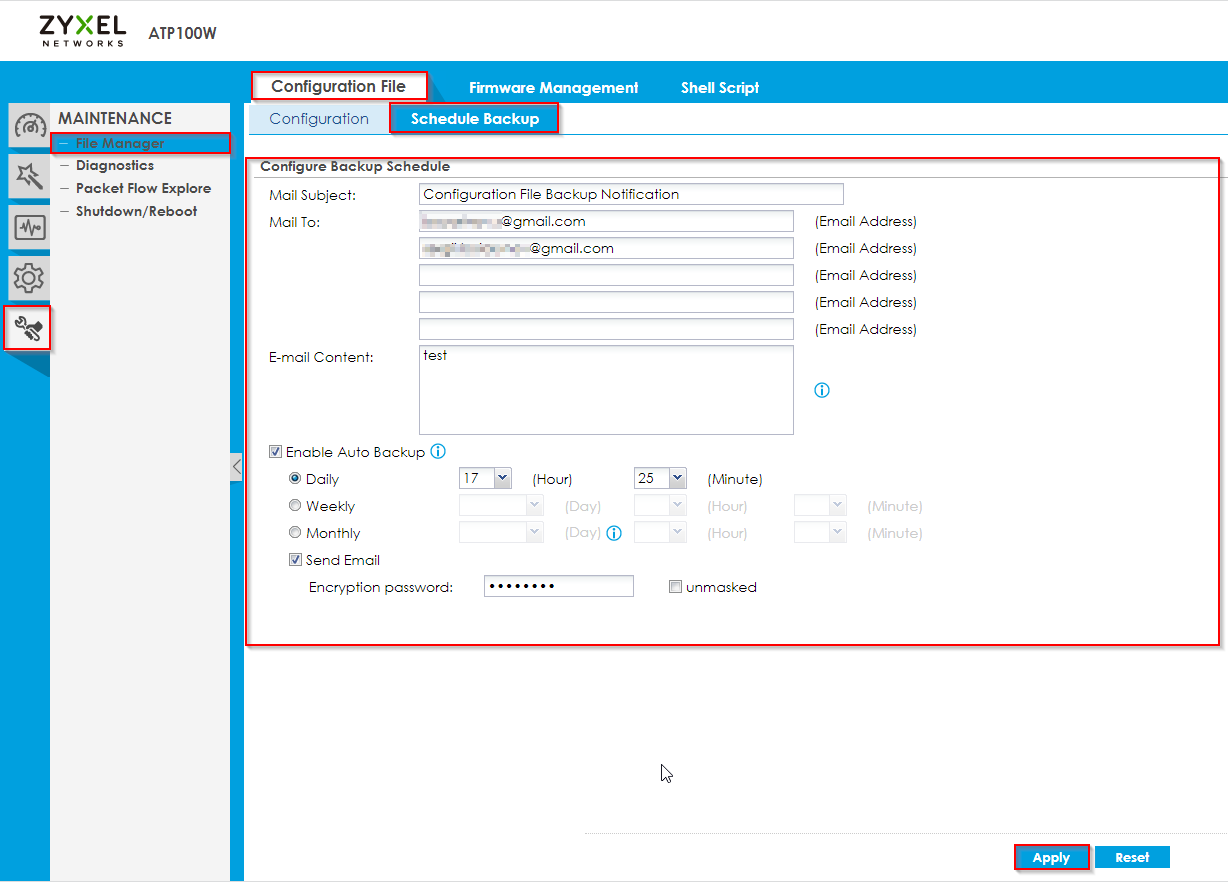Screen dimensions: 1228x883
Task: Open the Dashboard gauge sidebar icon
Action: [29, 126]
